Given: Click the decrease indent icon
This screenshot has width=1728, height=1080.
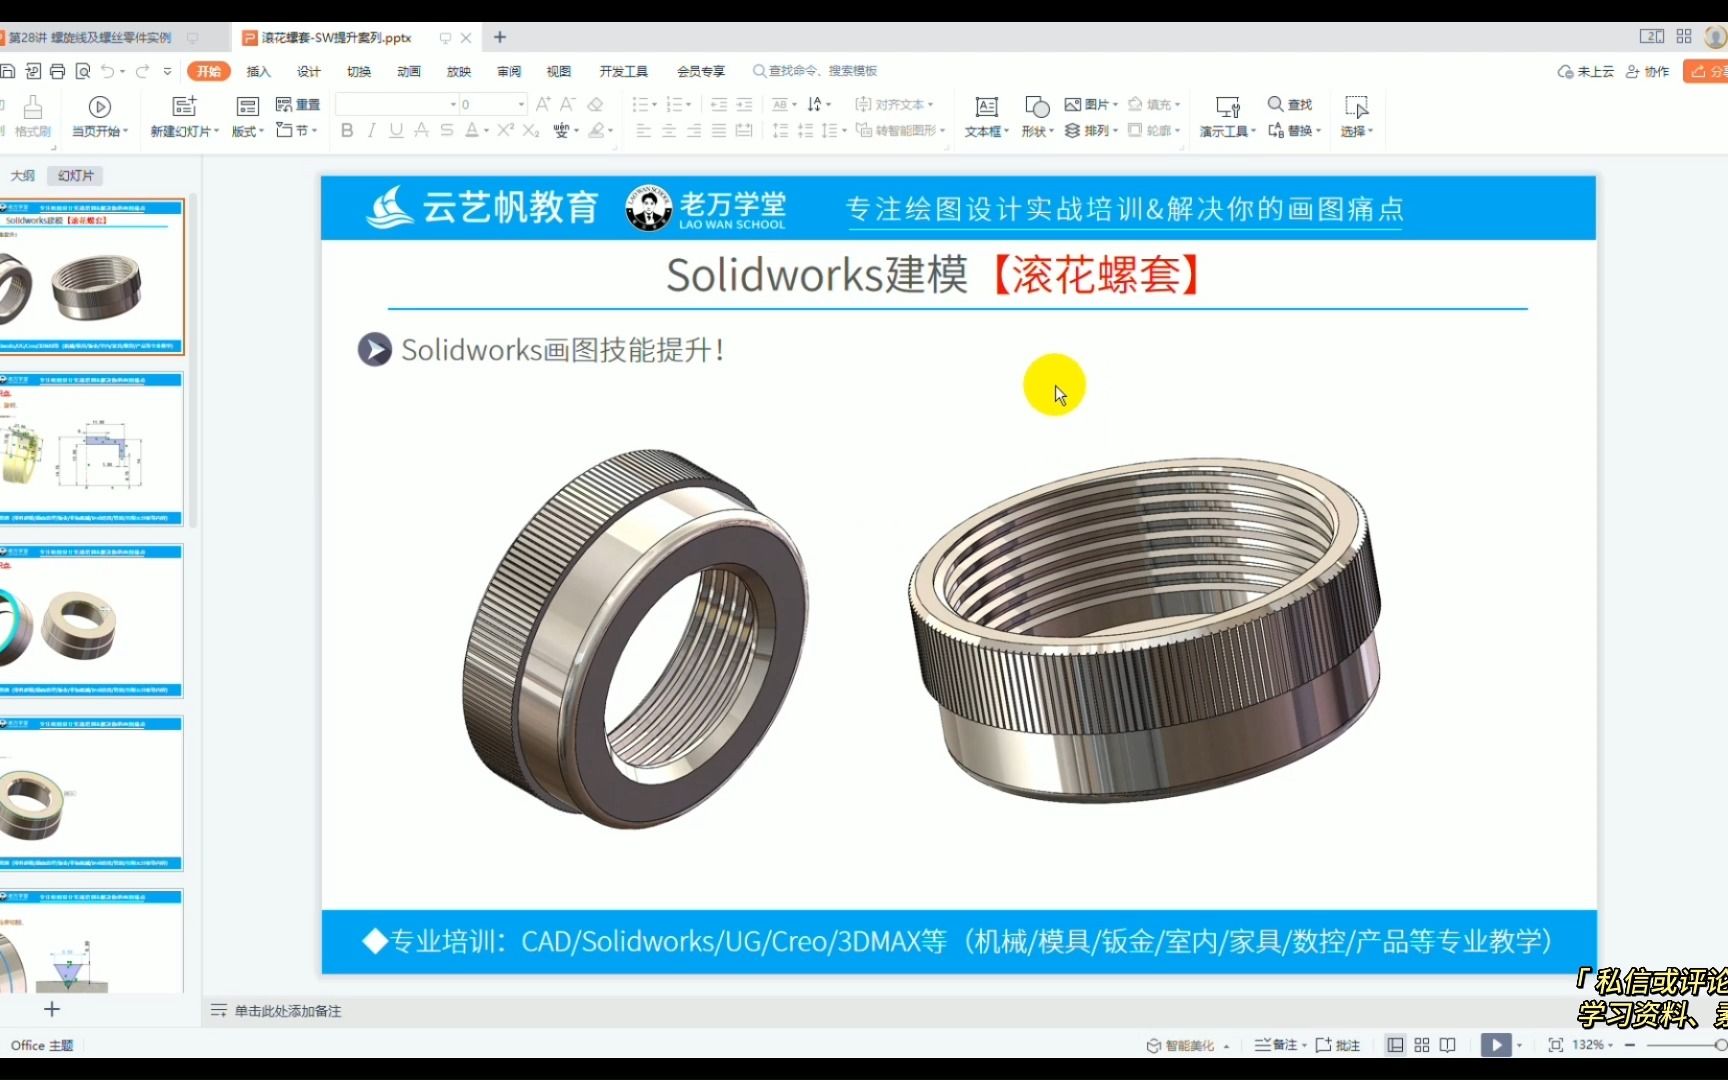Looking at the screenshot, I should point(718,104).
